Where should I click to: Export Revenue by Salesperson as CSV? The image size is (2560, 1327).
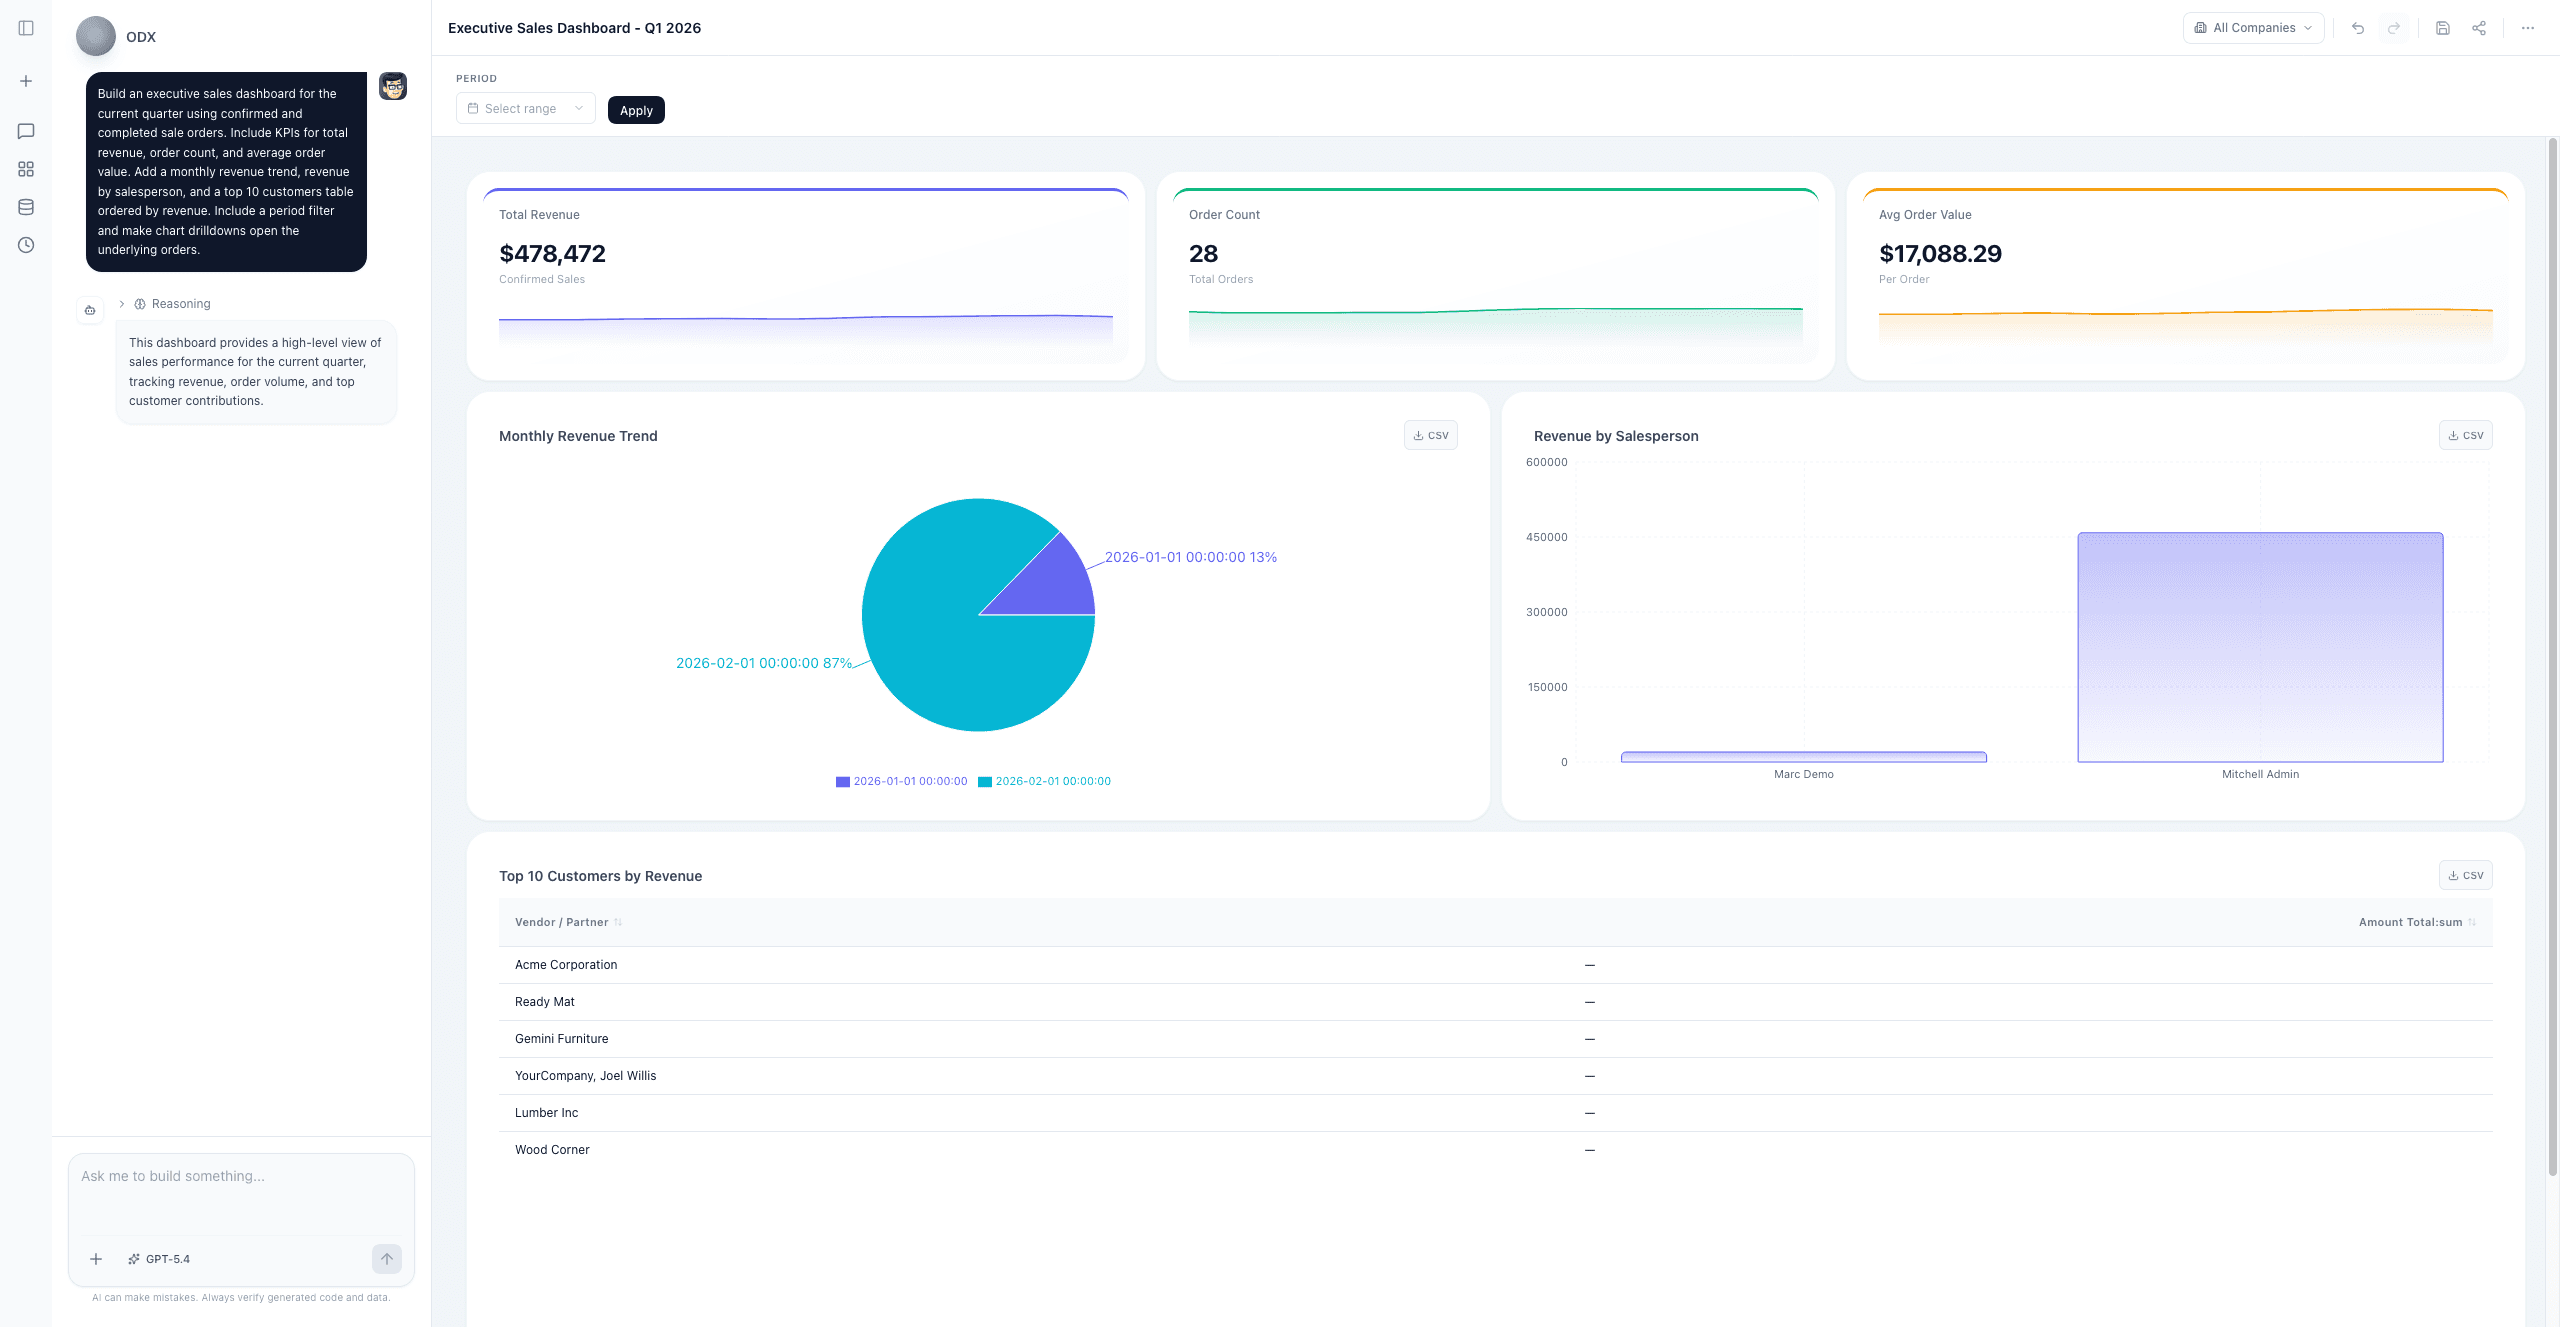[2466, 435]
